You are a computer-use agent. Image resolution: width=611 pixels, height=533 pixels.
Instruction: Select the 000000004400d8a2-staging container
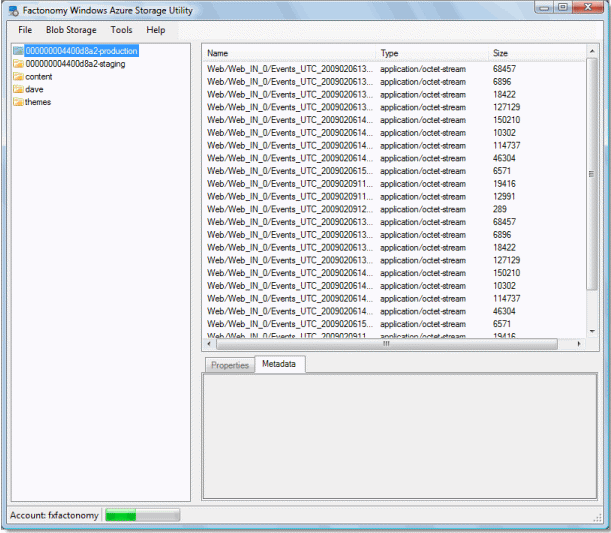(75, 64)
